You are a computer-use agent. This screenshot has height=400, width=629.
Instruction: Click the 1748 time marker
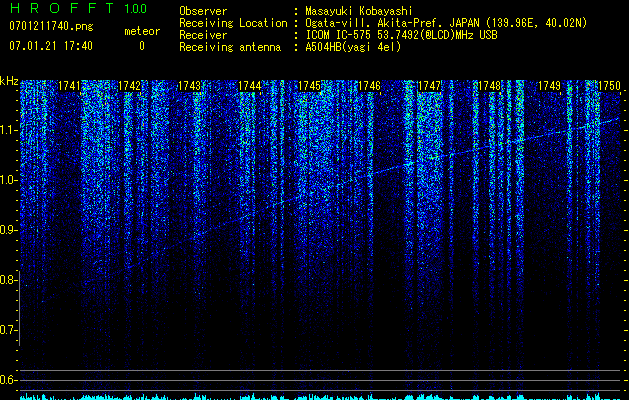click(x=489, y=86)
